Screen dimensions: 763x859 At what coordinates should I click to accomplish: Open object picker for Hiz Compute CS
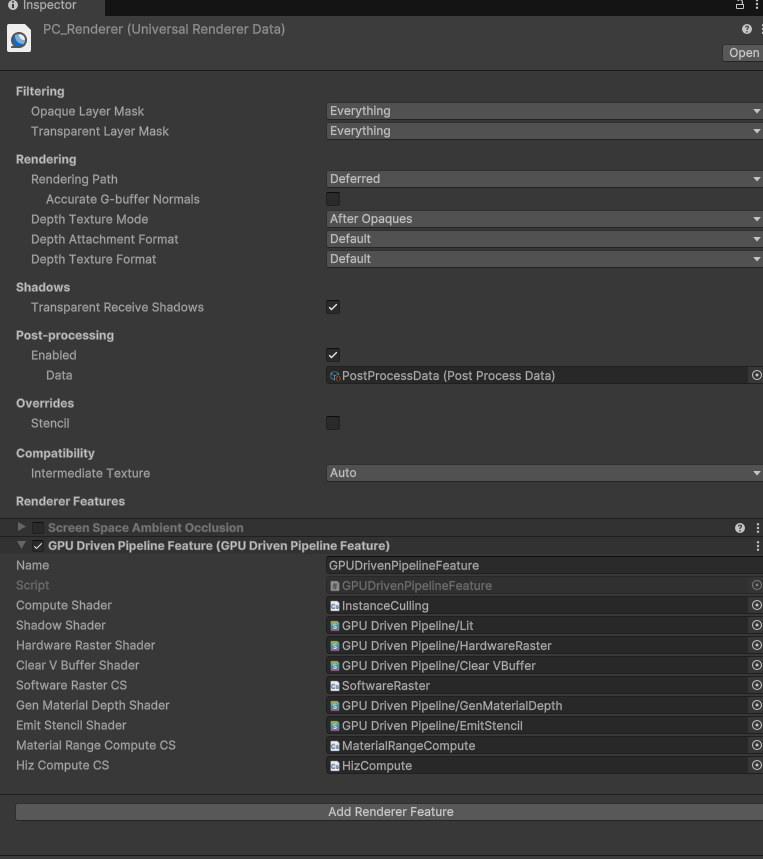tap(756, 765)
